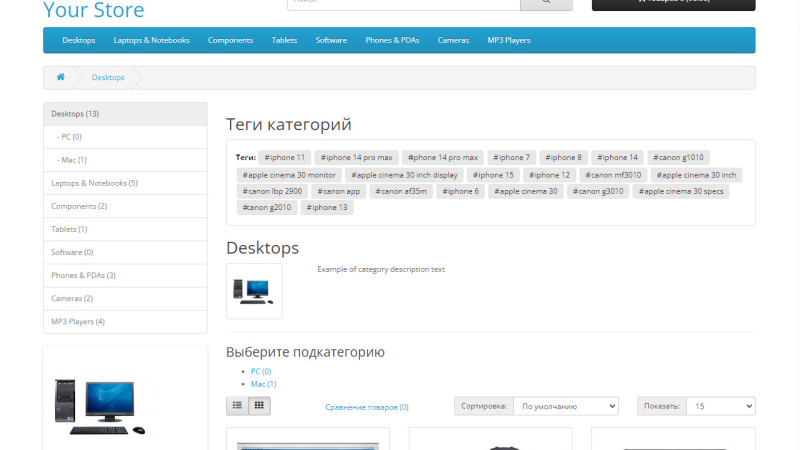
Task: Open Desktops in top navigation bar
Action: pyautogui.click(x=79, y=40)
